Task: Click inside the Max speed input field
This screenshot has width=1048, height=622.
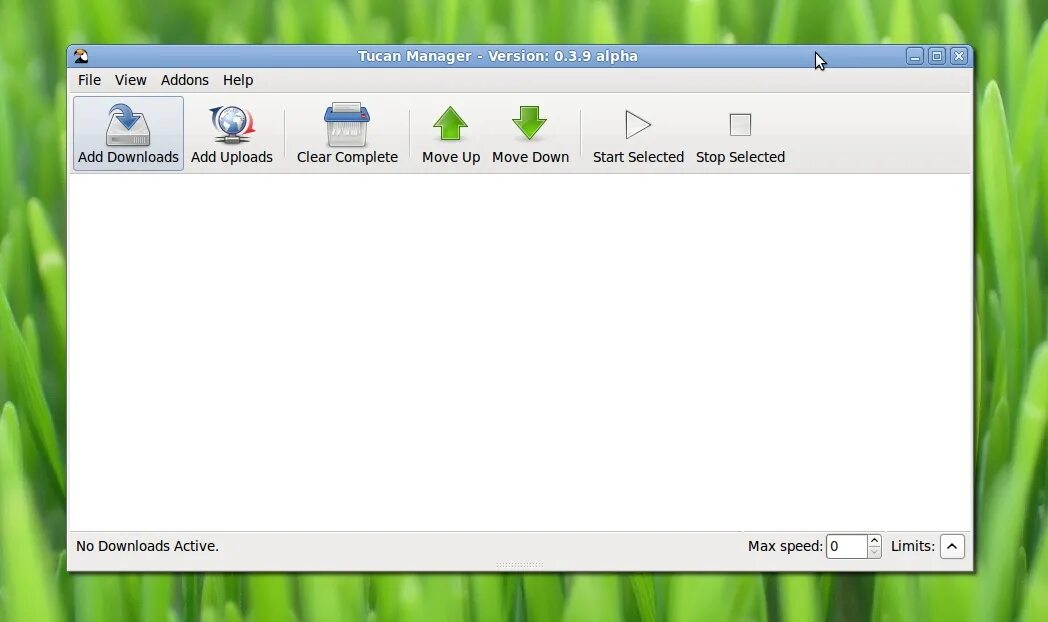Action: pos(846,547)
